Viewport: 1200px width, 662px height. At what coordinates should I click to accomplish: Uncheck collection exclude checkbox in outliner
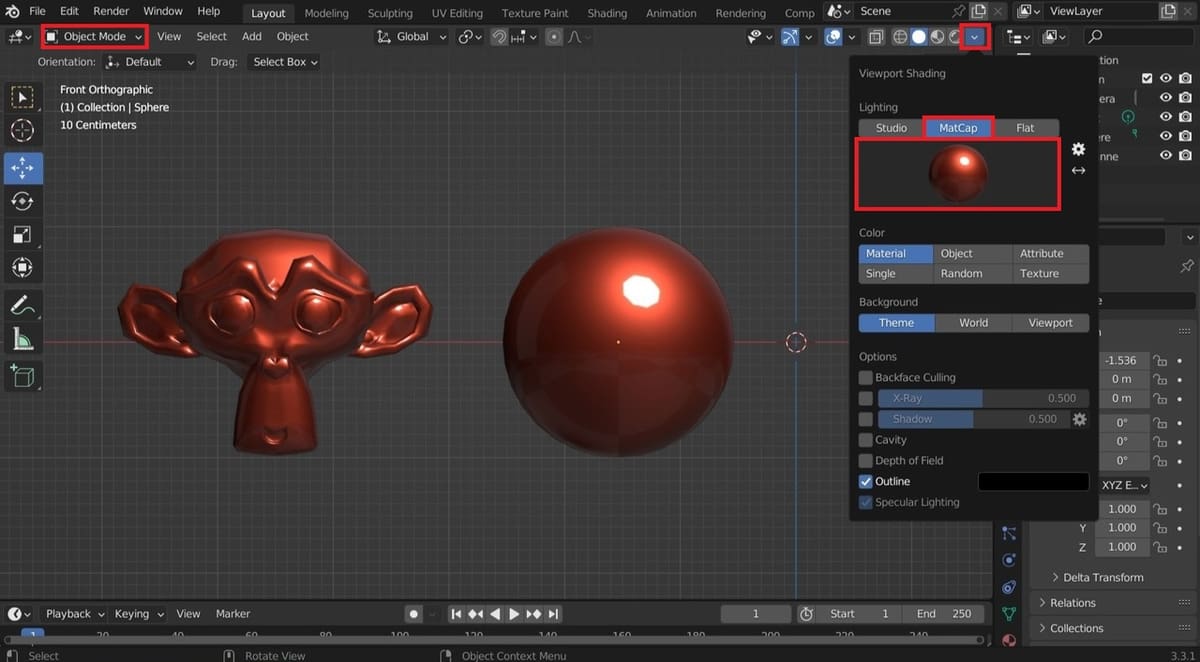click(1148, 78)
